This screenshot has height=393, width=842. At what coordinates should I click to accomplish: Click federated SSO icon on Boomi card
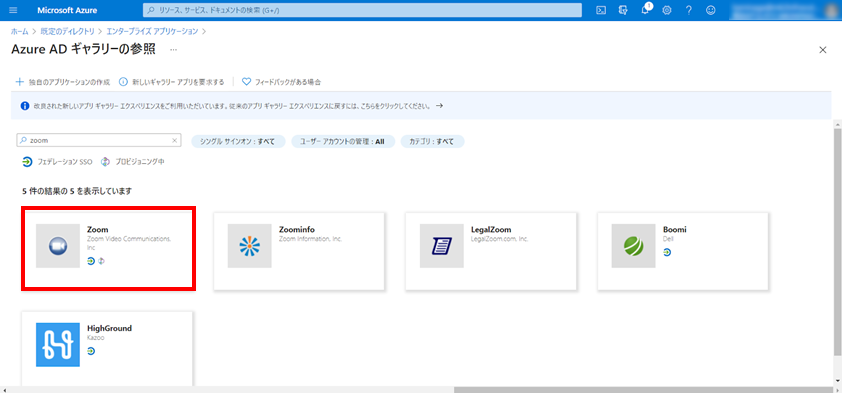(x=667, y=252)
